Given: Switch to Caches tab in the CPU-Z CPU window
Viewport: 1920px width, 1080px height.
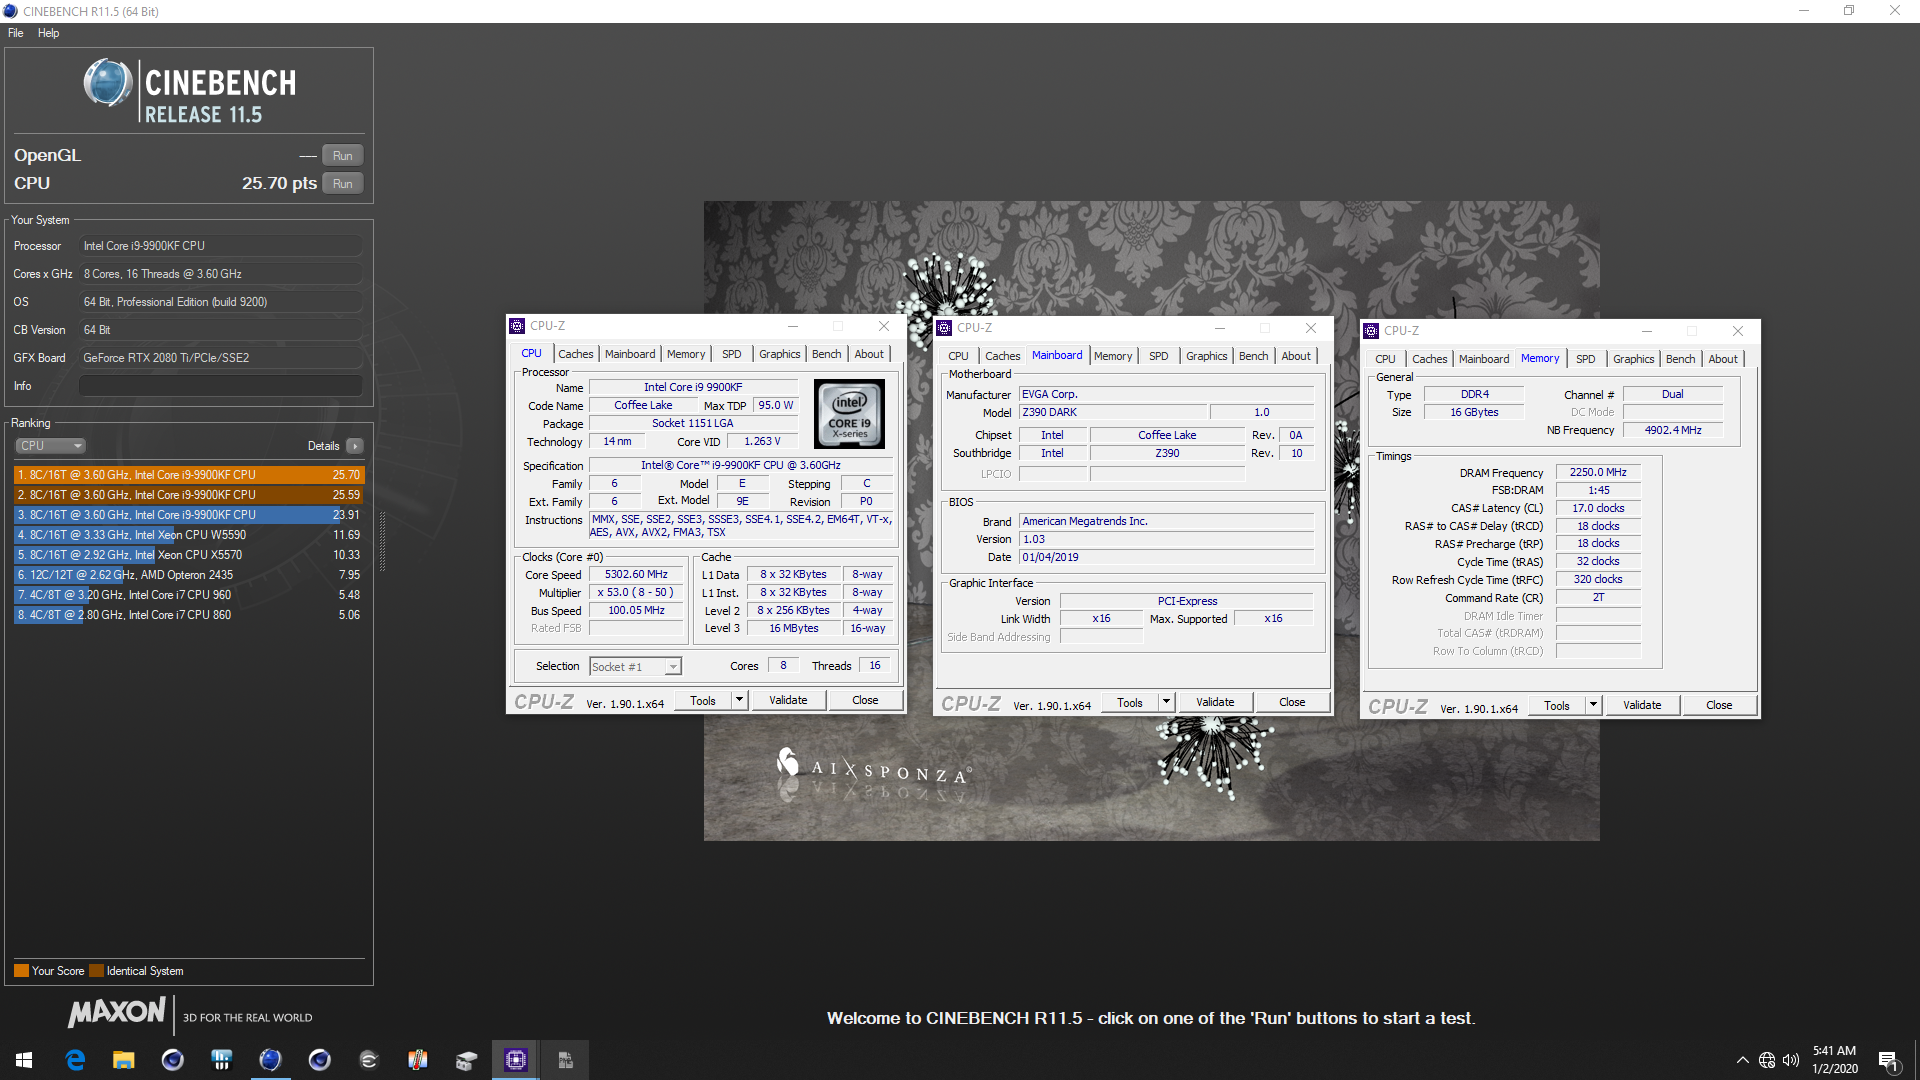Looking at the screenshot, I should (576, 354).
